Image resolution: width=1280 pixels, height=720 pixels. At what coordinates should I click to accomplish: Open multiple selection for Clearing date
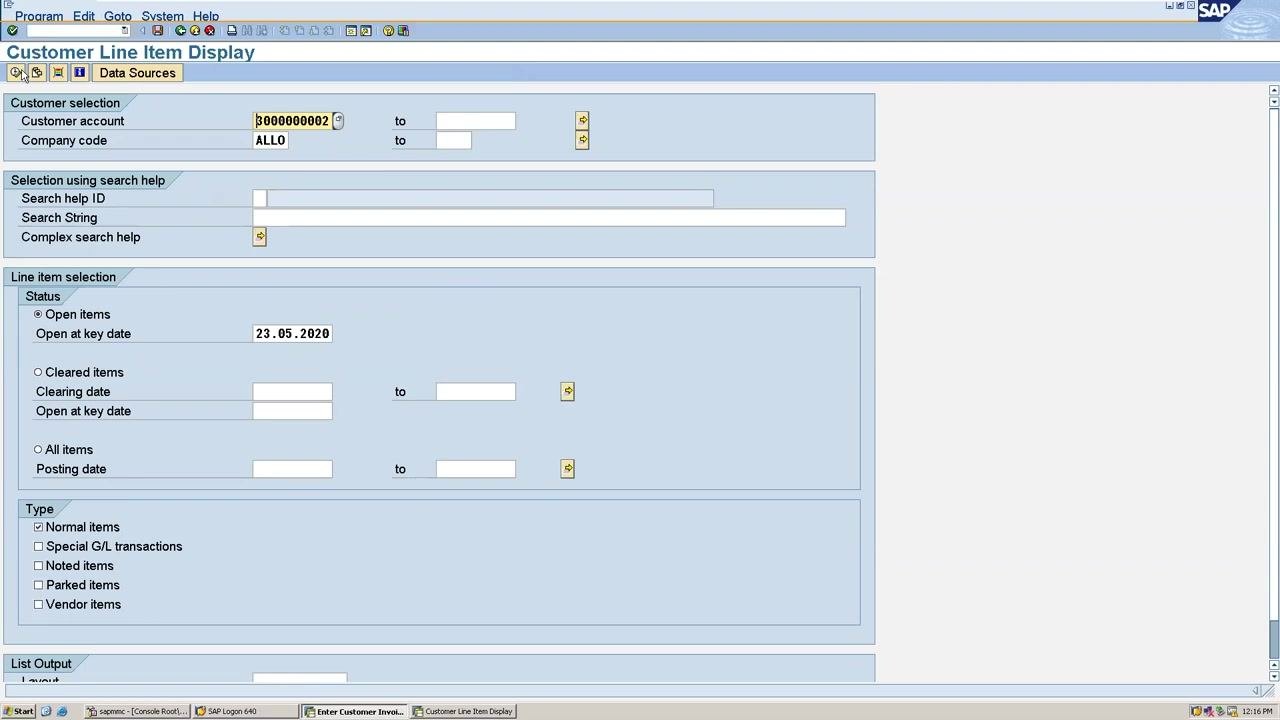pos(567,392)
